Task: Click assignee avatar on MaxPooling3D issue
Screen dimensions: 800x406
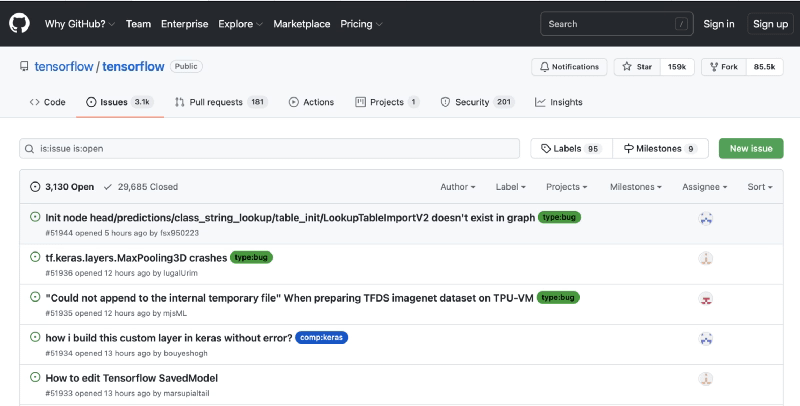Action: [705, 258]
